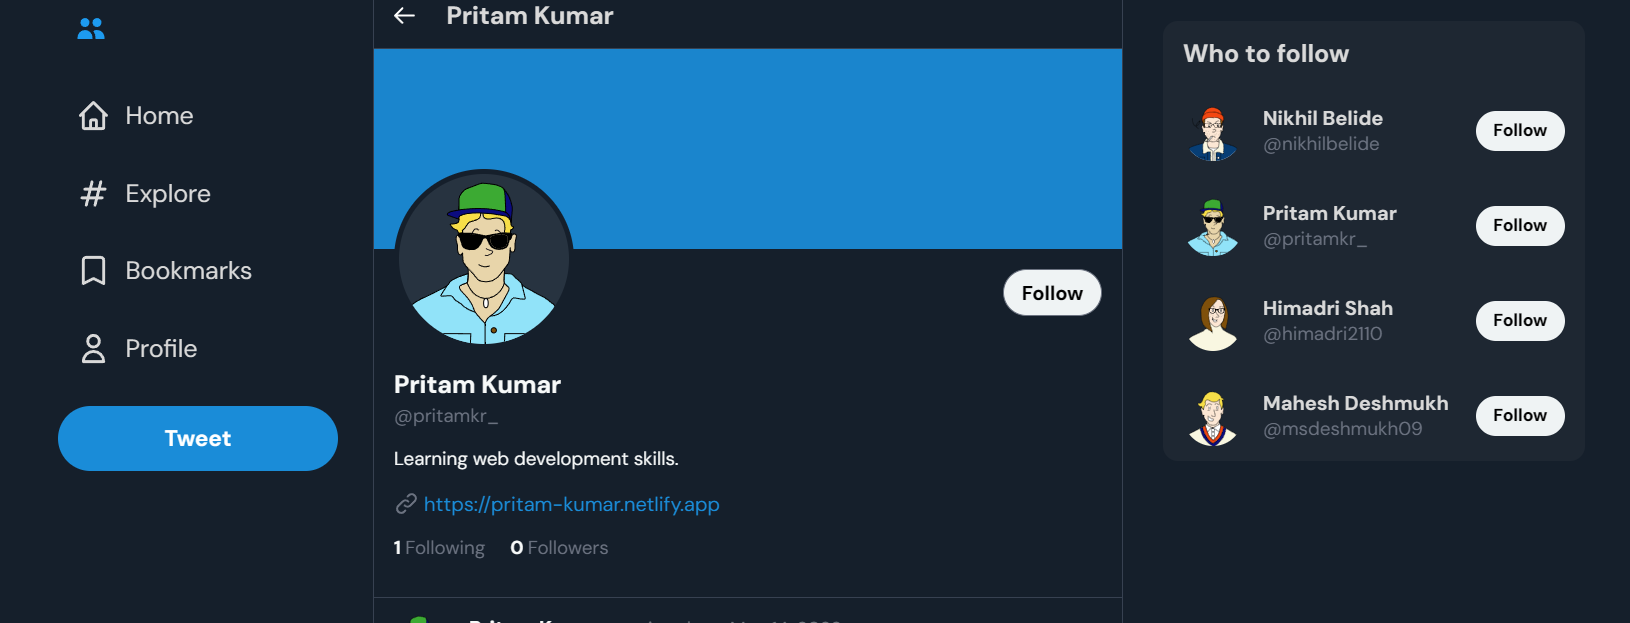The image size is (1630, 623).
Task: Click the blue Tweet button
Action: [198, 438]
